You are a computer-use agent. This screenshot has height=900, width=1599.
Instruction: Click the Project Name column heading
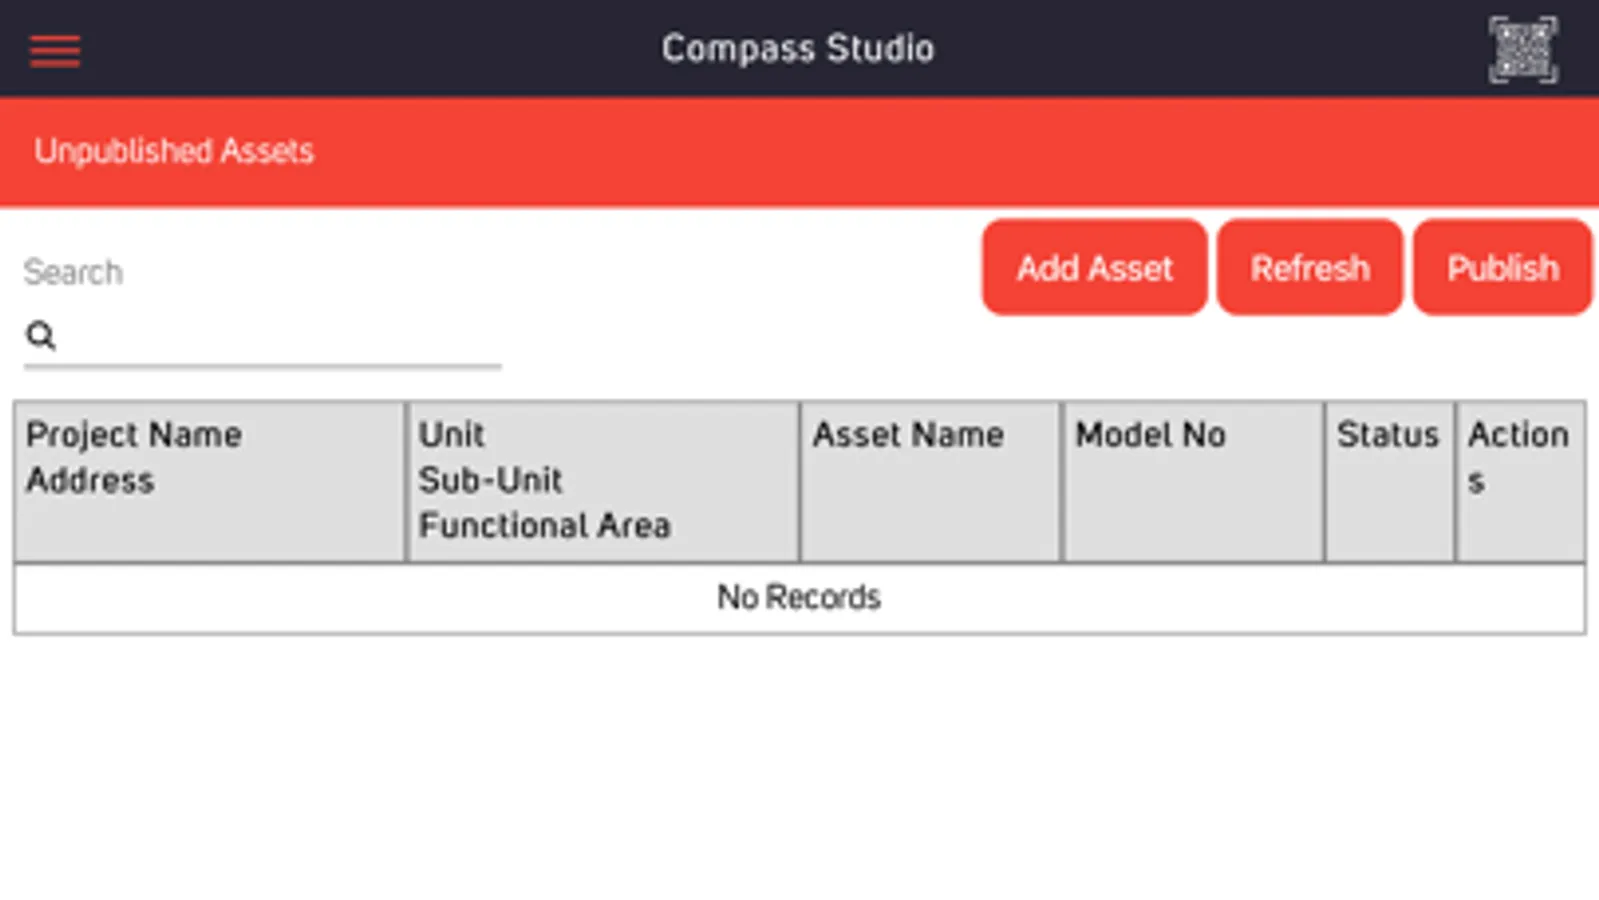coord(134,435)
